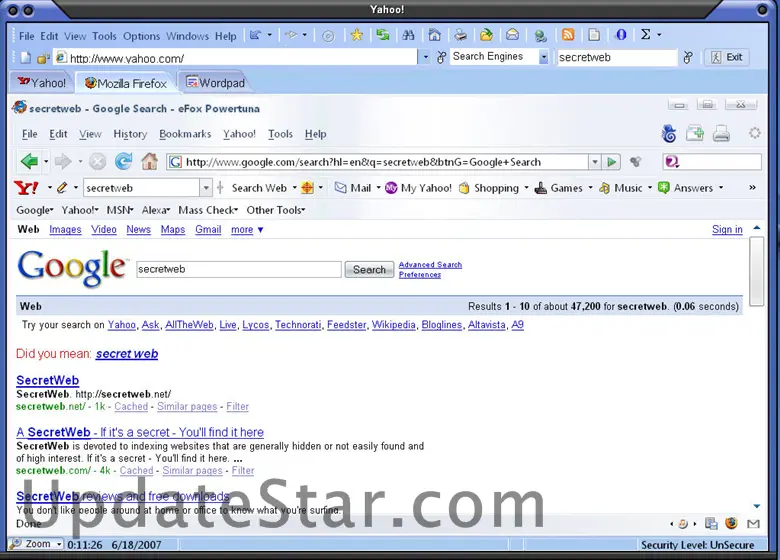The width and height of the screenshot is (780, 560).
Task: Click the Exit button
Action: 727,57
